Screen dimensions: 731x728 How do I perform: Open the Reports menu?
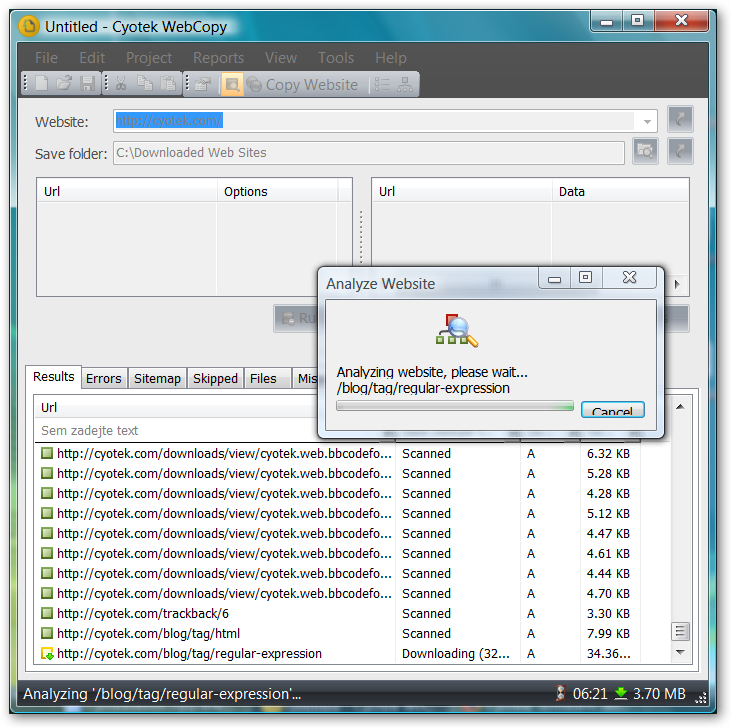(218, 58)
